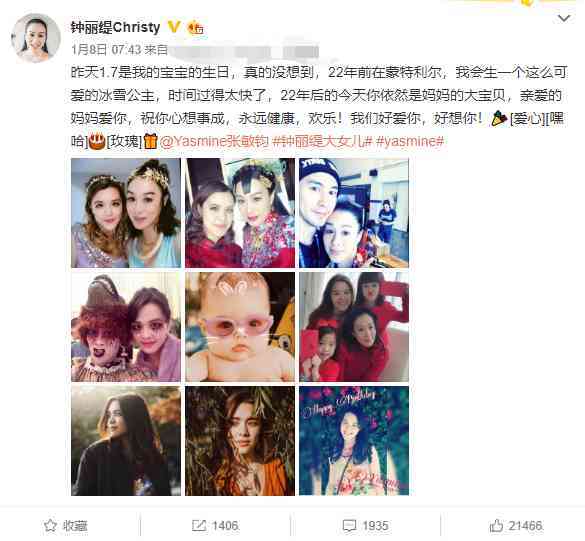Click the favorite star icon 收藏
This screenshot has height=541, width=585.
coord(65,526)
